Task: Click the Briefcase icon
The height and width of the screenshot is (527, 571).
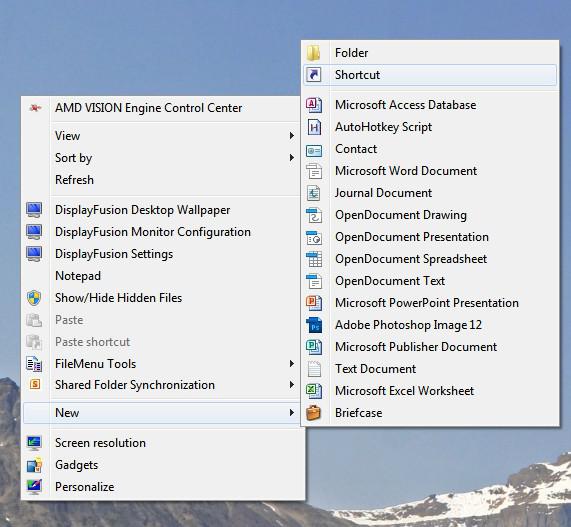Action: pos(314,413)
